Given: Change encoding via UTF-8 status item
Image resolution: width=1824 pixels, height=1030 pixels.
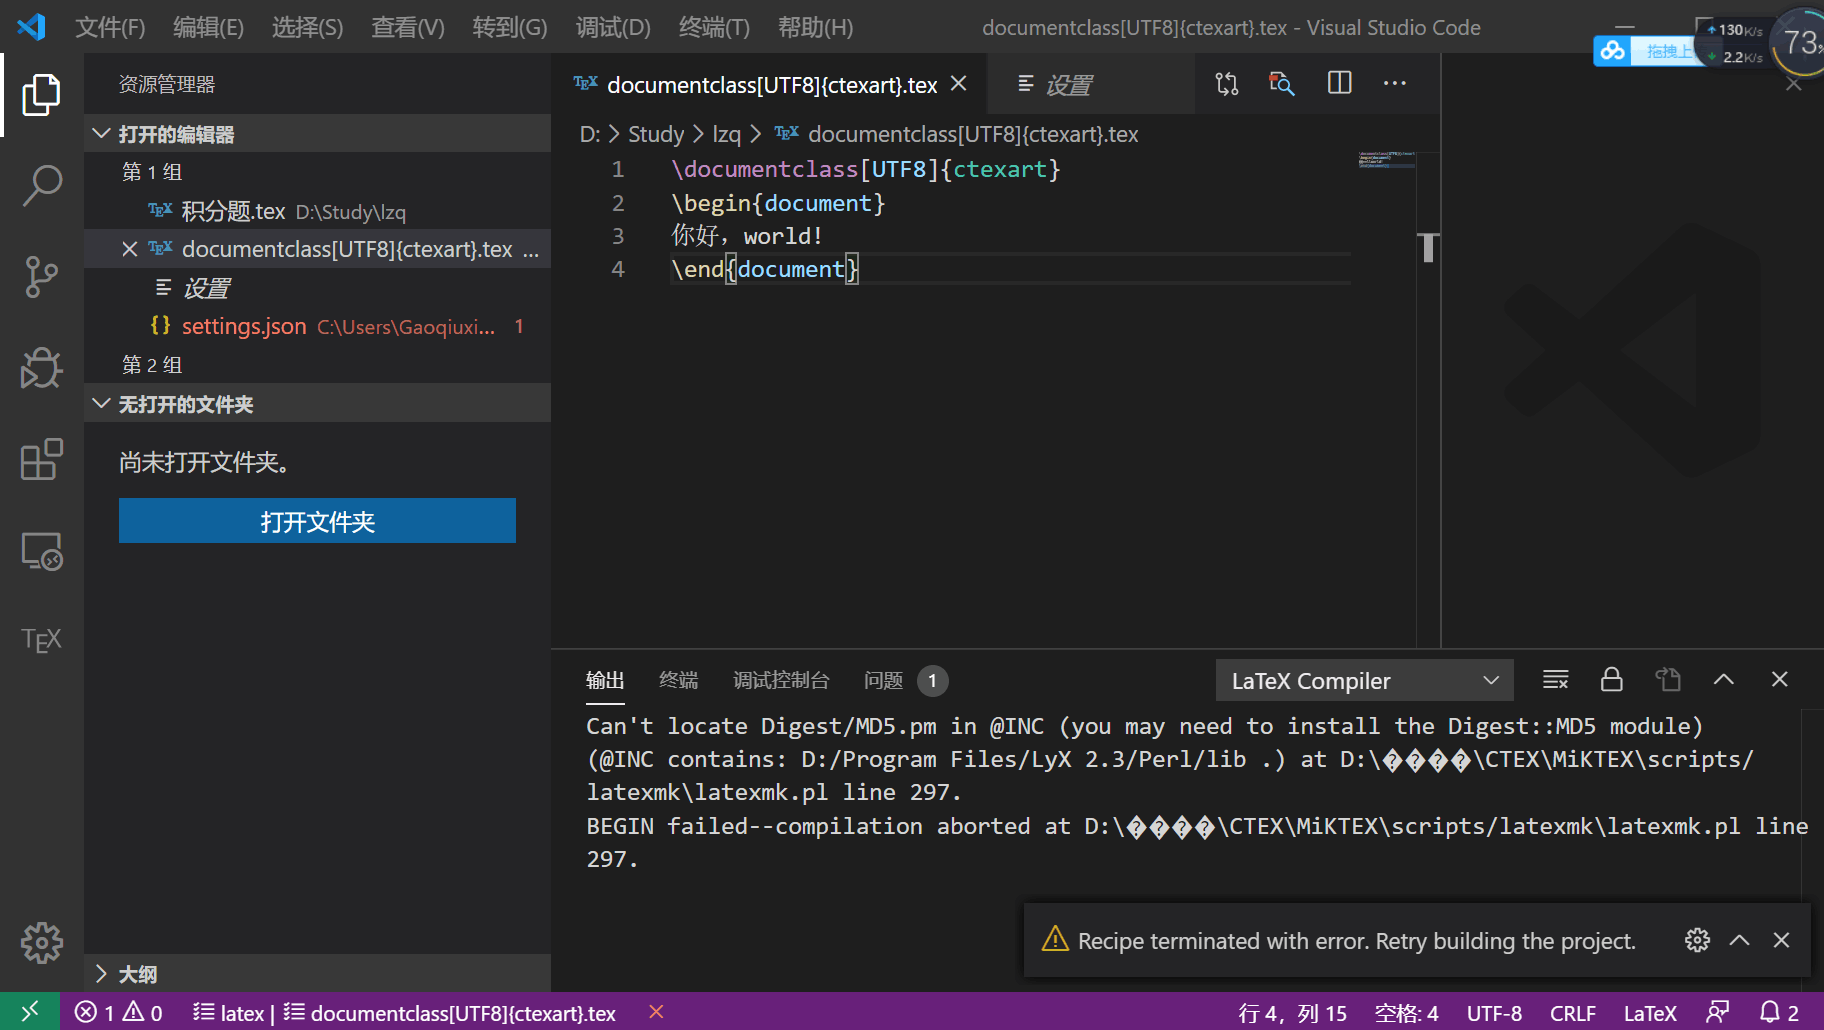Looking at the screenshot, I should [1494, 1012].
